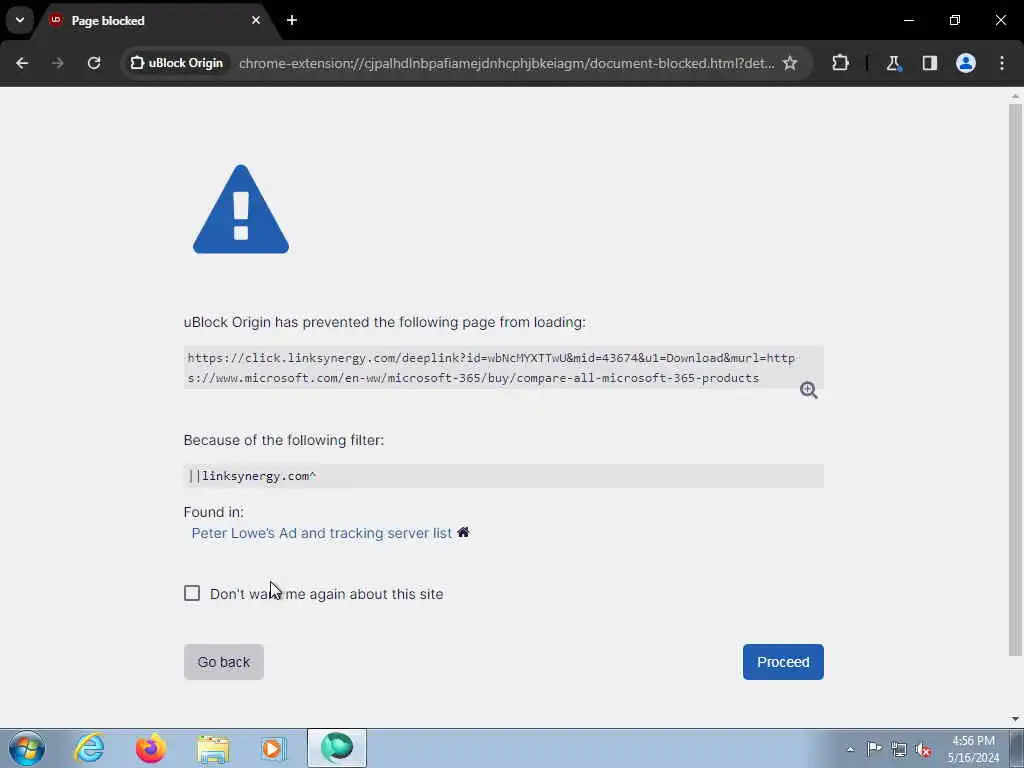Open Action Center flag icon
This screenshot has height=768, width=1024.
tap(874, 749)
